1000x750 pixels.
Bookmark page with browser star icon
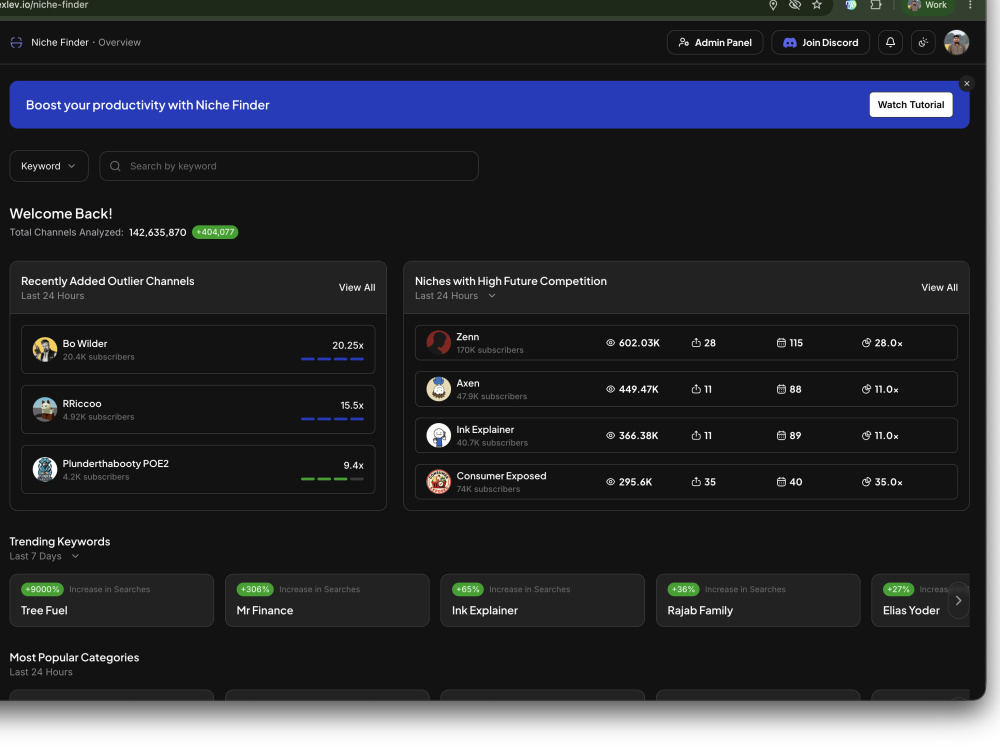[817, 5]
